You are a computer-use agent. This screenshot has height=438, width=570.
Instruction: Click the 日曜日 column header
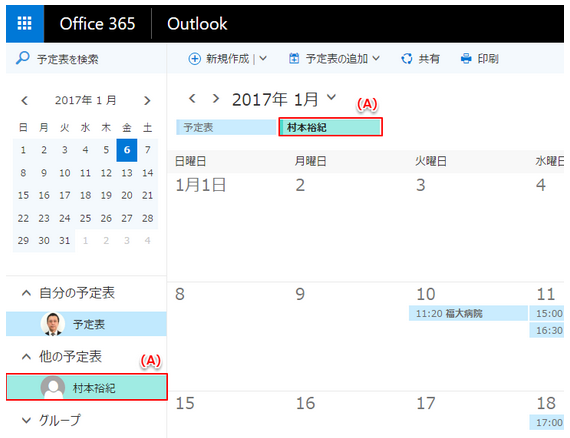pos(190,161)
